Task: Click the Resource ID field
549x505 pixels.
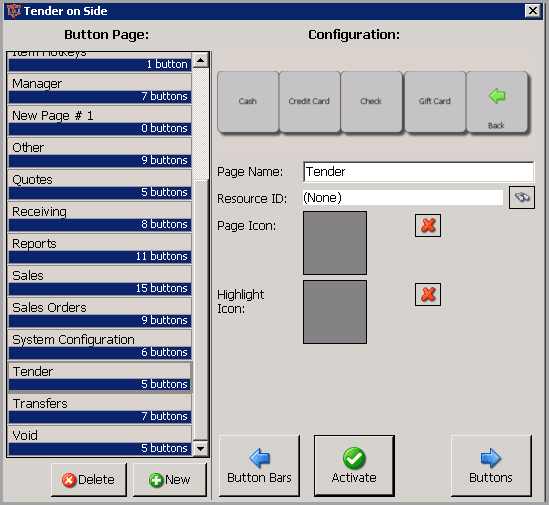Action: pyautogui.click(x=403, y=198)
